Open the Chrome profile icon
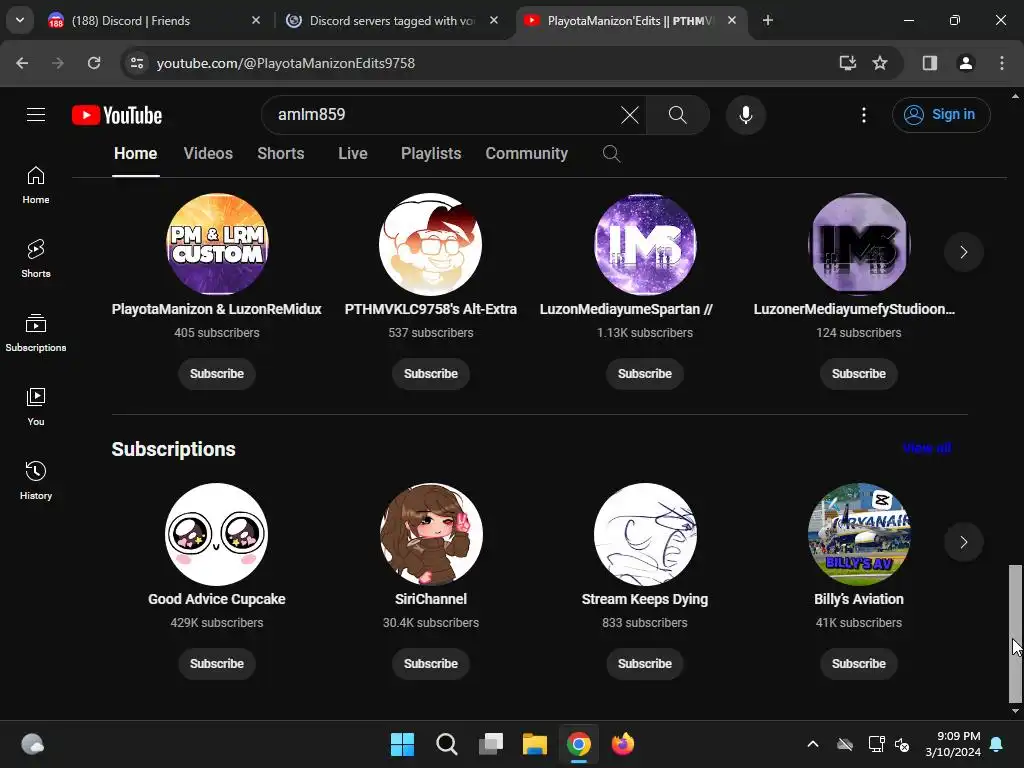 tap(965, 63)
